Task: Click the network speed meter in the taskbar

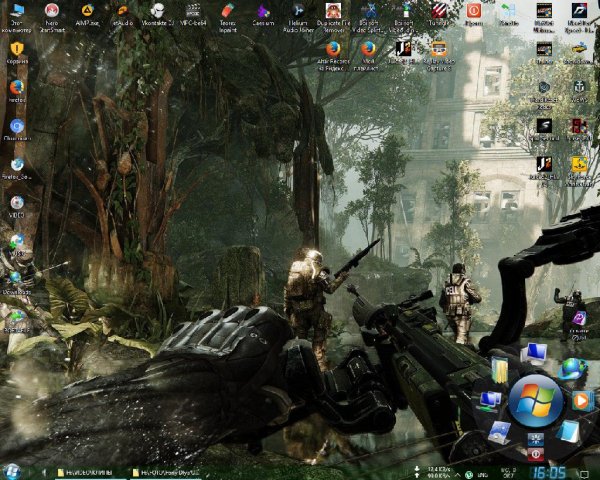Action: 432,472
